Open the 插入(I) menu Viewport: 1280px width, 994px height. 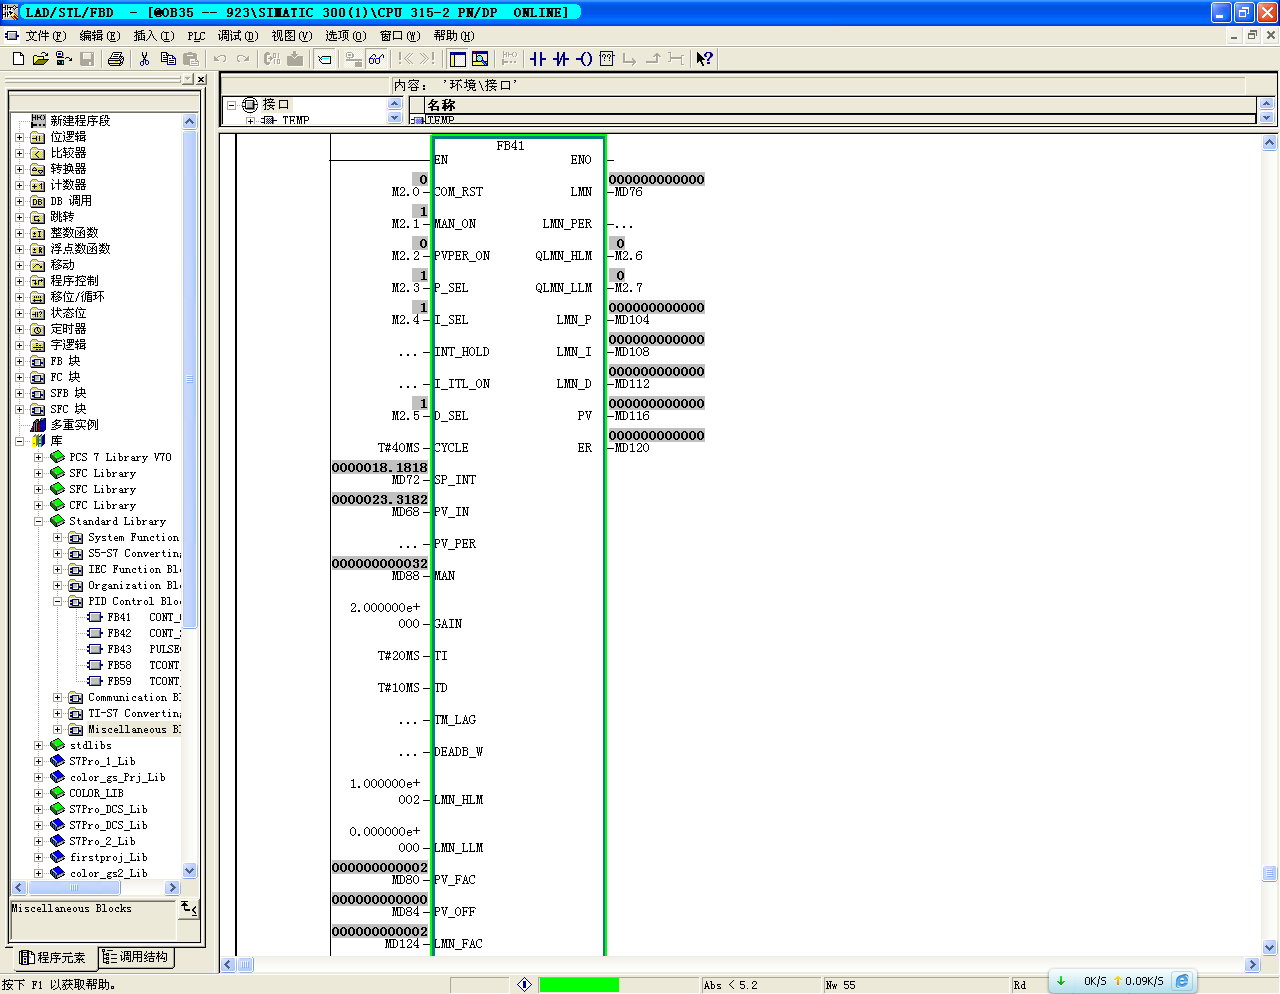click(153, 35)
